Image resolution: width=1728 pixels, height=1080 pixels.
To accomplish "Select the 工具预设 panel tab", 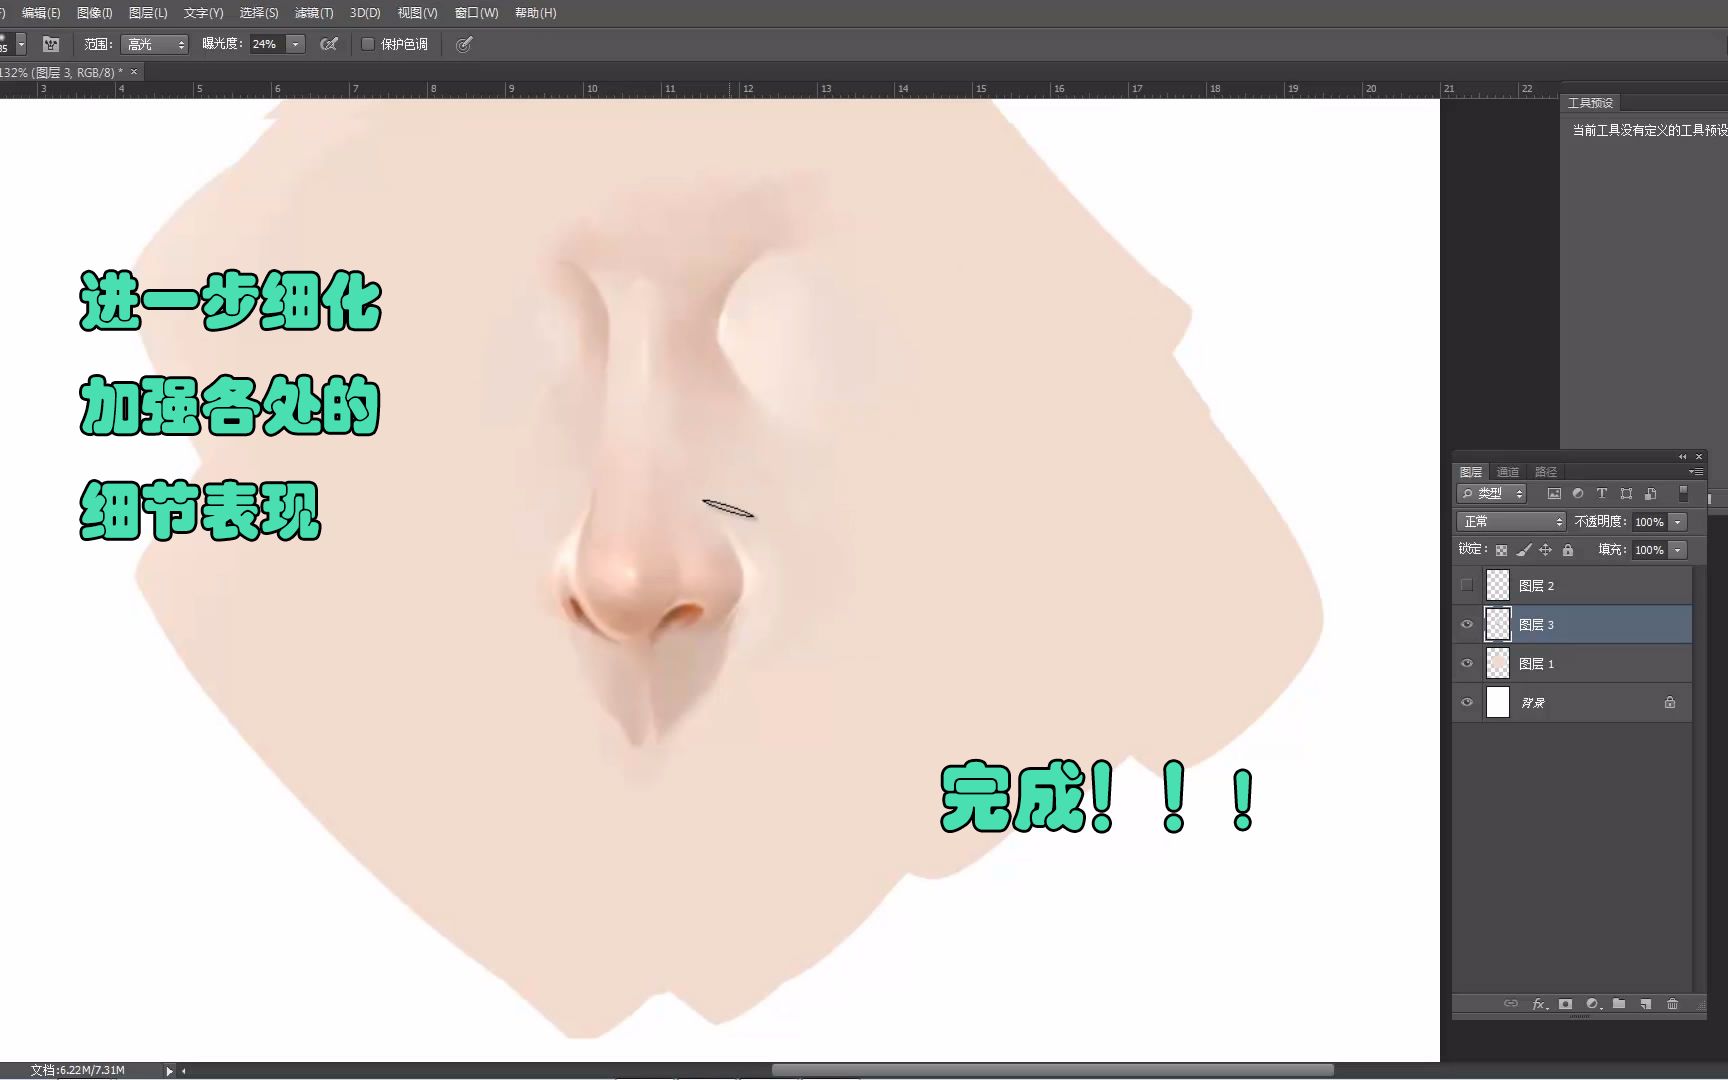I will [1590, 103].
